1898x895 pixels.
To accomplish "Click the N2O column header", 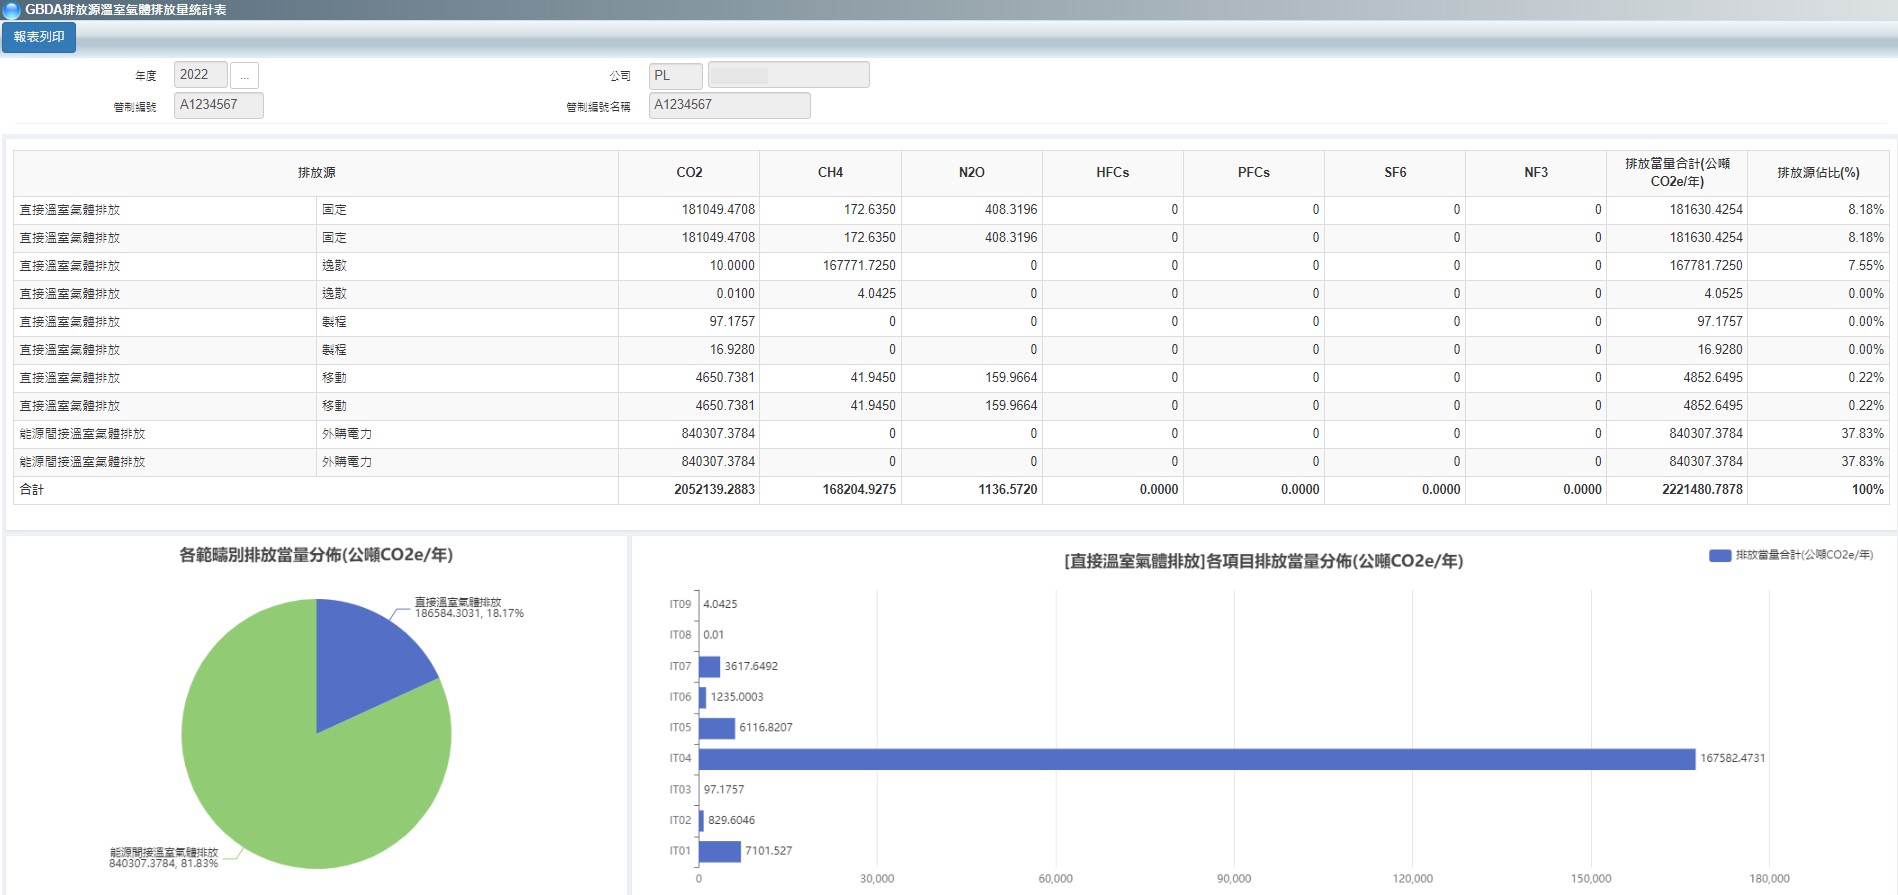I will (971, 173).
